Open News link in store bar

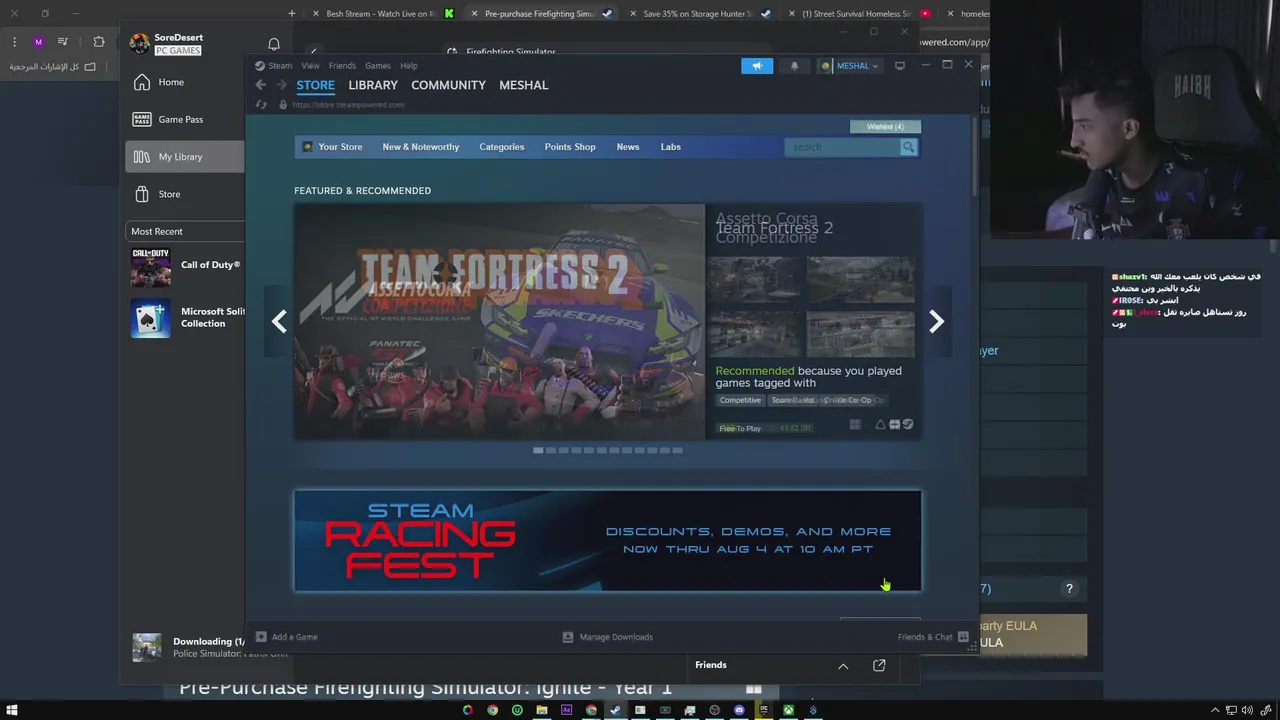point(628,147)
